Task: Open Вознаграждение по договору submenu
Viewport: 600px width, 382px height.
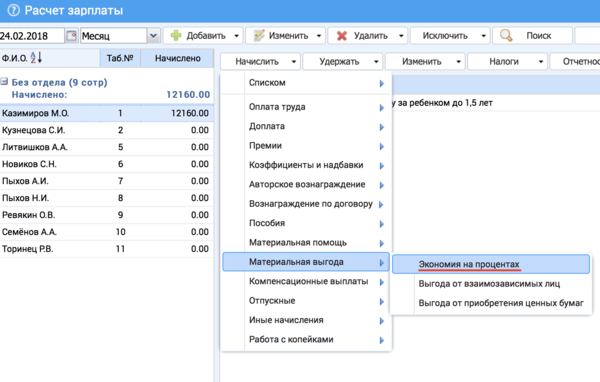Action: (x=306, y=204)
